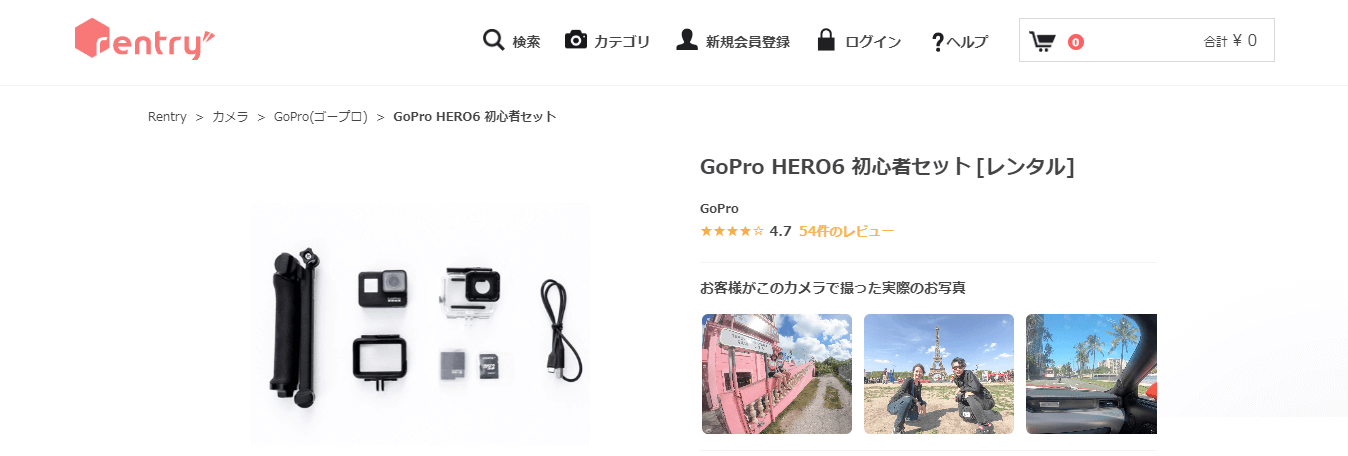Click the question mark help icon
This screenshot has height=456, width=1348.
point(937,42)
